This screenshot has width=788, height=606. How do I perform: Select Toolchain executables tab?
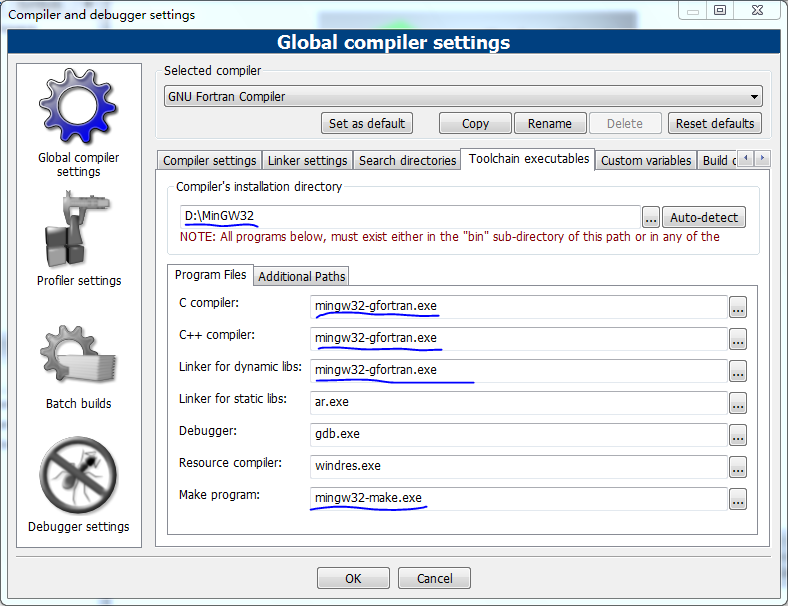[x=529, y=159]
